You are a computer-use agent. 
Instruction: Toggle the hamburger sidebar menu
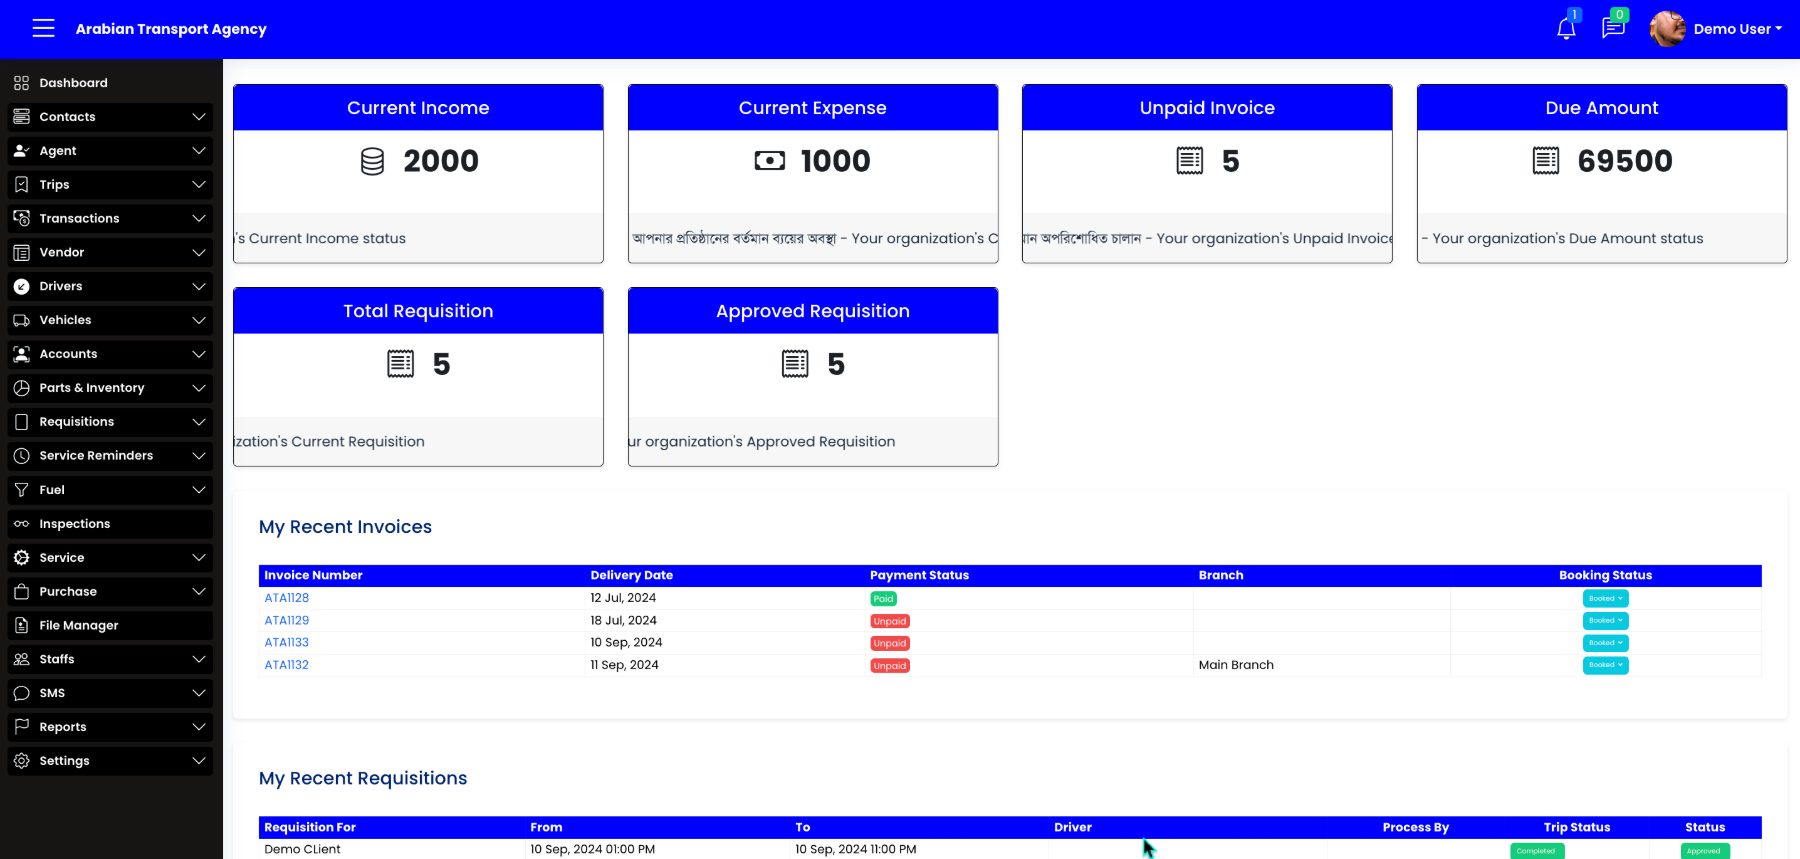click(43, 29)
